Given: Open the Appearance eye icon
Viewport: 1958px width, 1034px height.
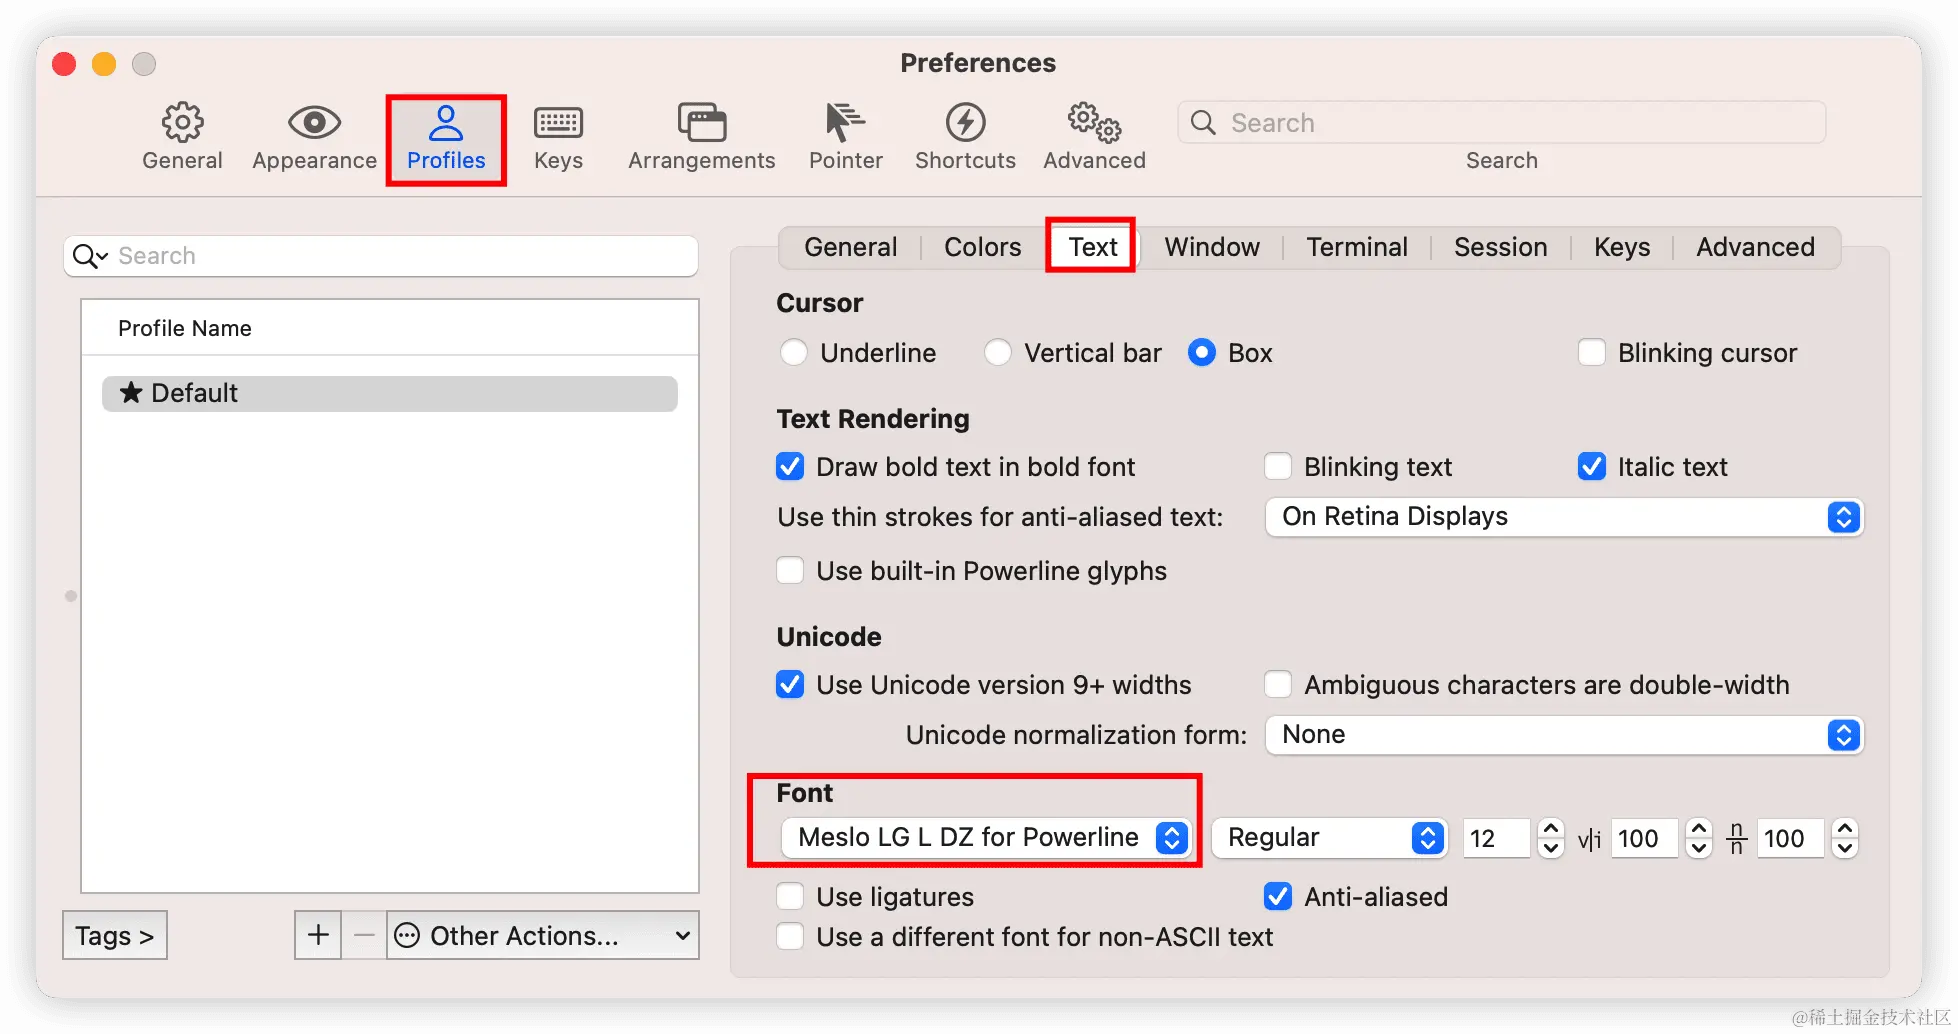Looking at the screenshot, I should click(x=314, y=123).
